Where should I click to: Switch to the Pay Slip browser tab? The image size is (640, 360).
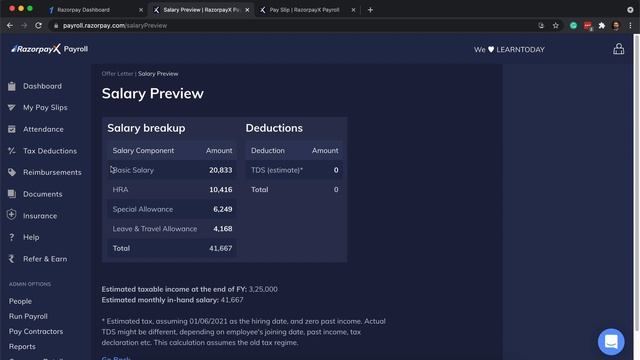[x=307, y=10]
